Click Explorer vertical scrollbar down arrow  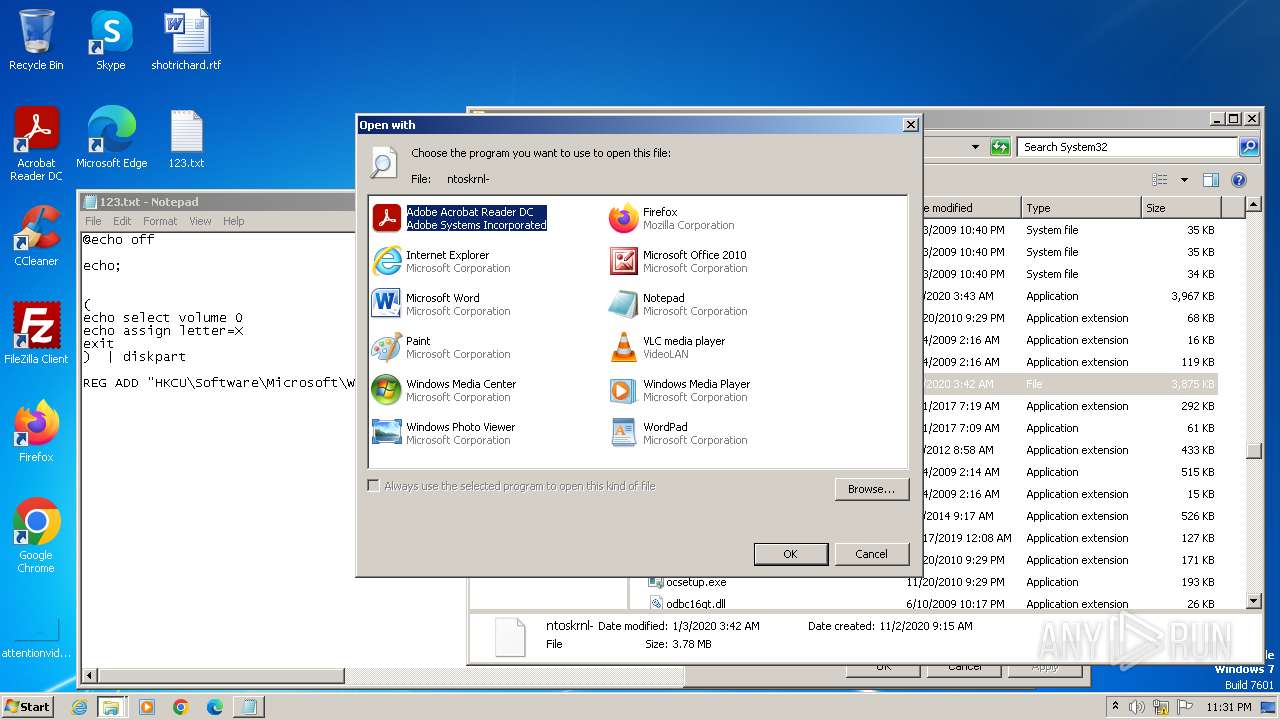click(1254, 601)
